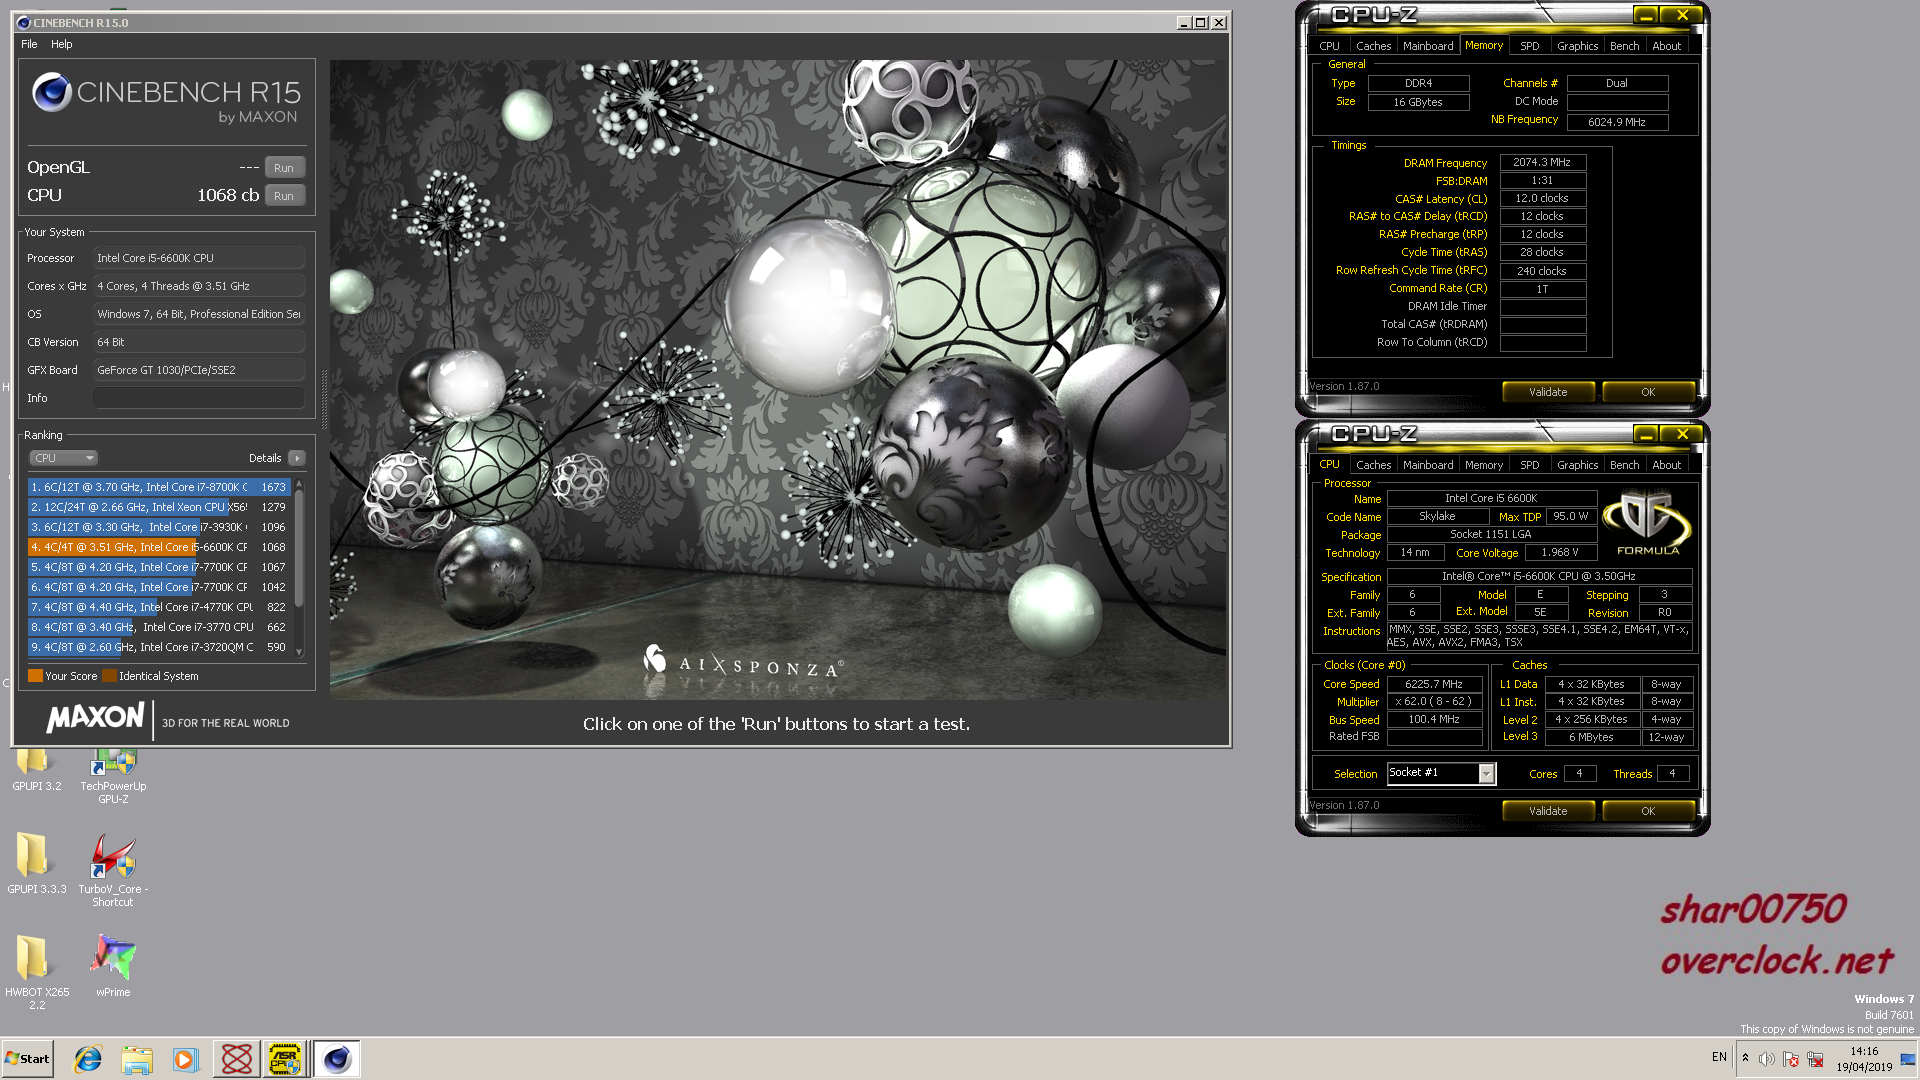The height and width of the screenshot is (1080, 1920).
Task: Click the NB Frequency value 6024.9 MHz
Action: pos(1617,122)
